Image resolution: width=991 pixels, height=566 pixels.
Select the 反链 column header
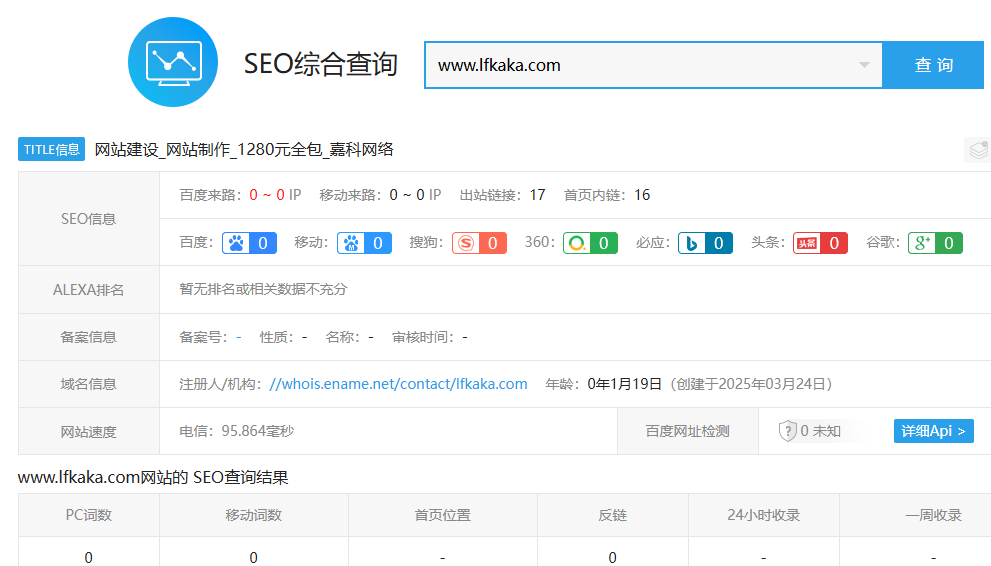click(612, 515)
